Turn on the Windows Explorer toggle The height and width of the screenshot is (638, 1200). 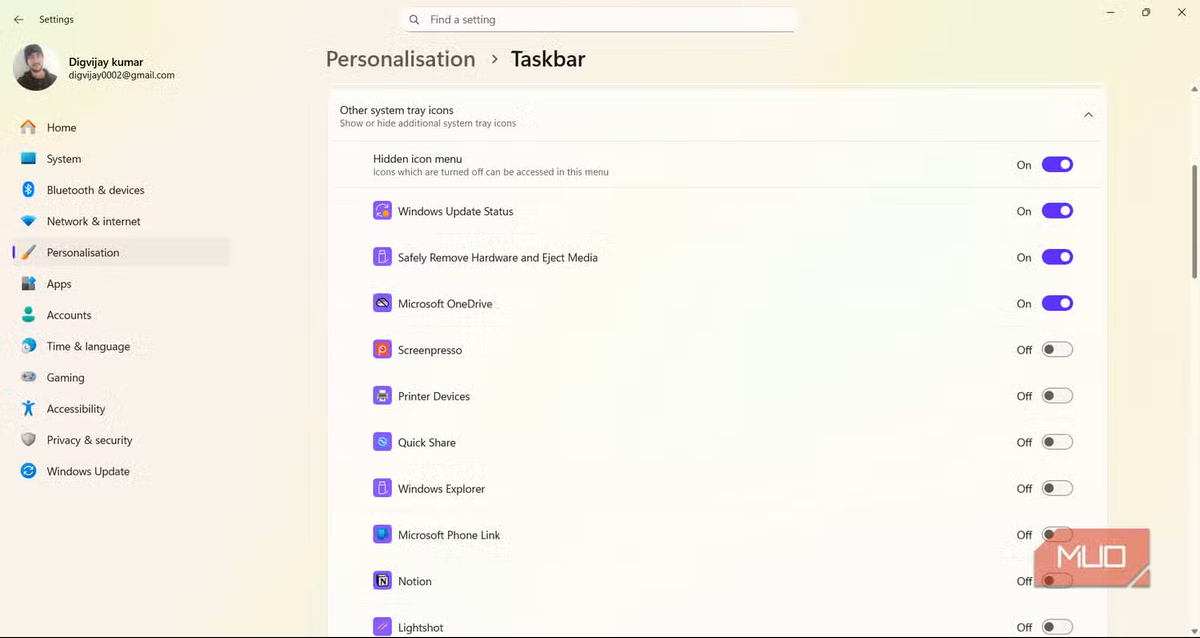1057,488
